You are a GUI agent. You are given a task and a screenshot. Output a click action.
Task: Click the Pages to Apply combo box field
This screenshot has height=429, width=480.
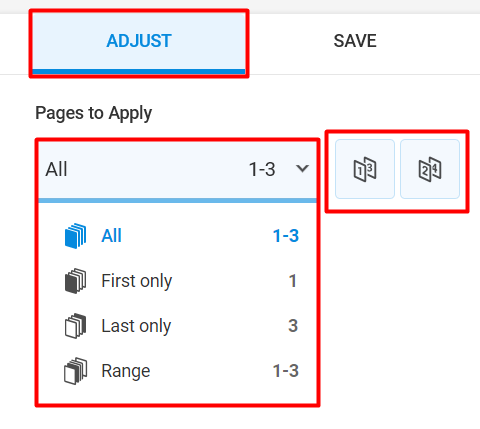pos(177,171)
